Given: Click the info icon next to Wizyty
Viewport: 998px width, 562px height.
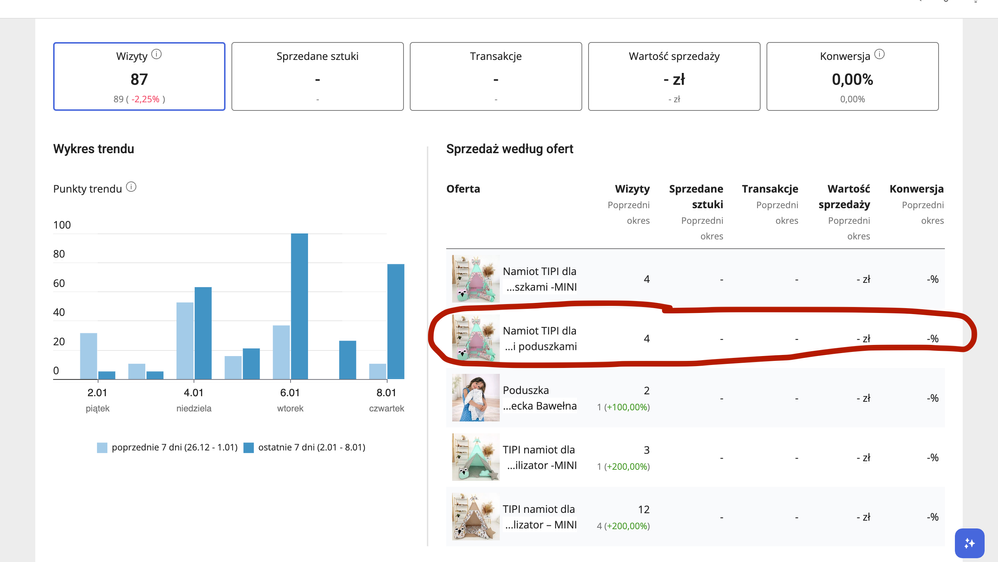Looking at the screenshot, I should (156, 56).
